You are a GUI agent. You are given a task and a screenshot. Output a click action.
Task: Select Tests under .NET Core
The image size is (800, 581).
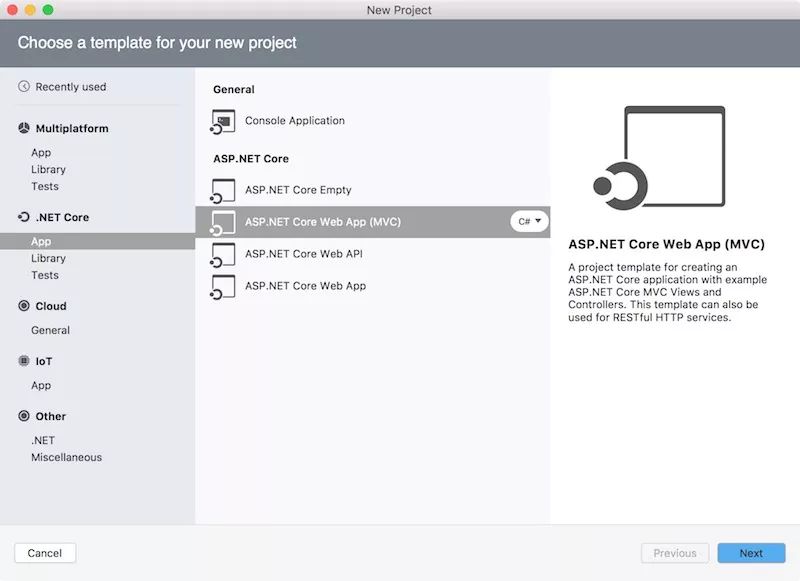point(44,275)
